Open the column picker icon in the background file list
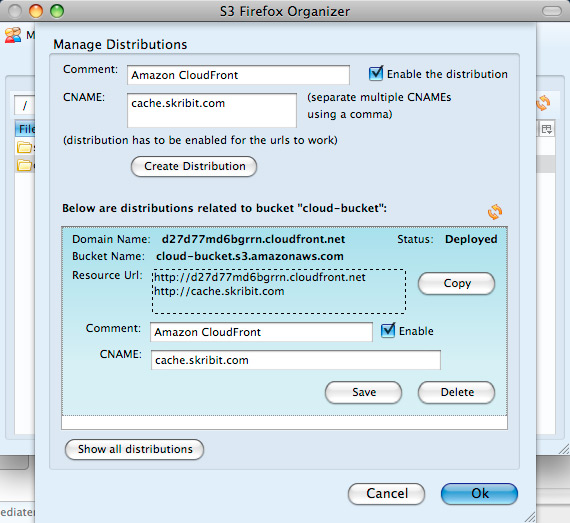The height and width of the screenshot is (523, 570). click(x=546, y=129)
